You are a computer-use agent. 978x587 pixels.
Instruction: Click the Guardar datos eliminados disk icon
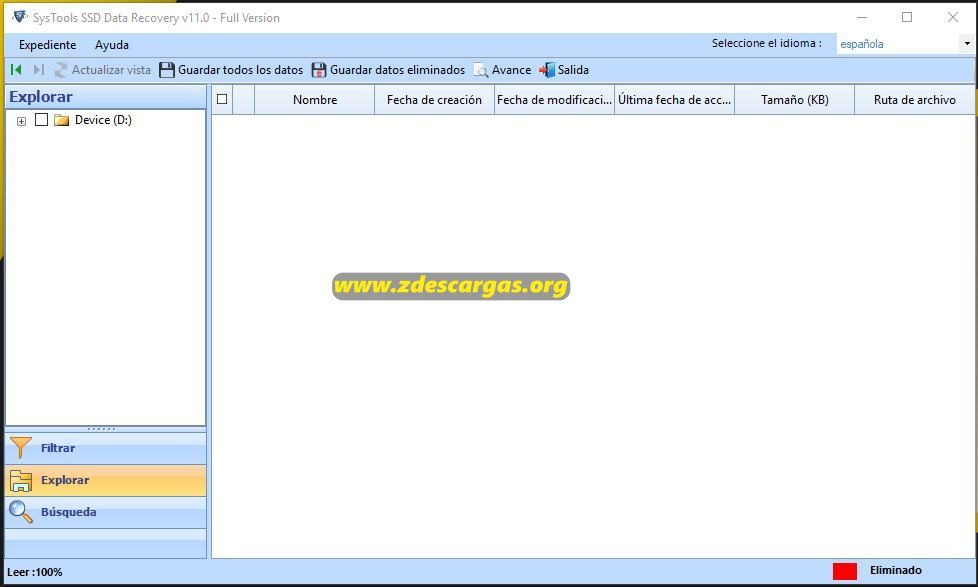(x=319, y=70)
